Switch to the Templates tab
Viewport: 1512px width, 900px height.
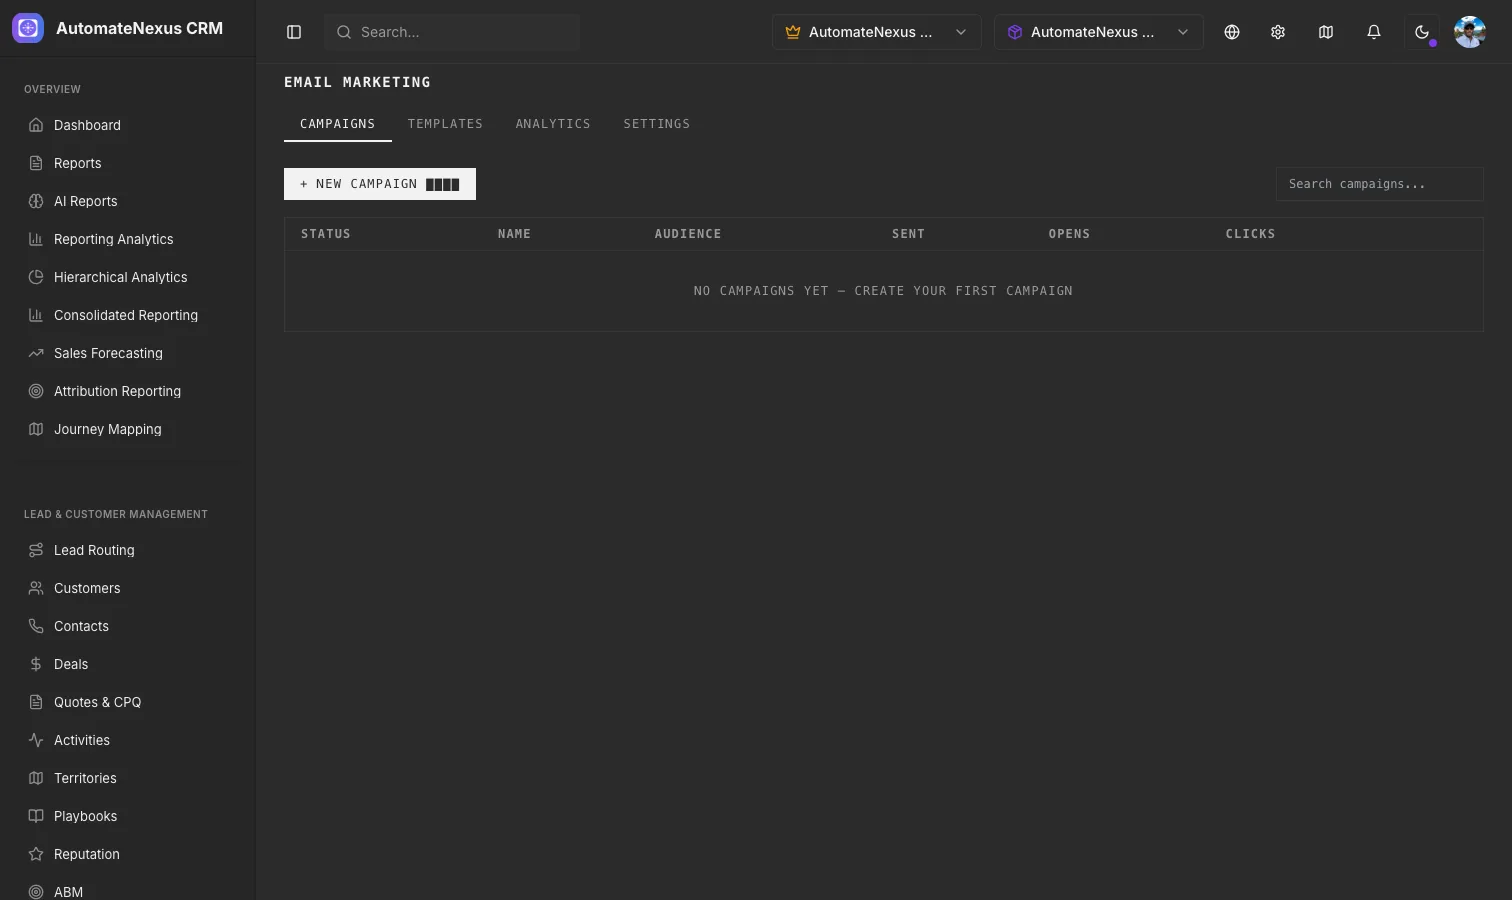click(445, 124)
